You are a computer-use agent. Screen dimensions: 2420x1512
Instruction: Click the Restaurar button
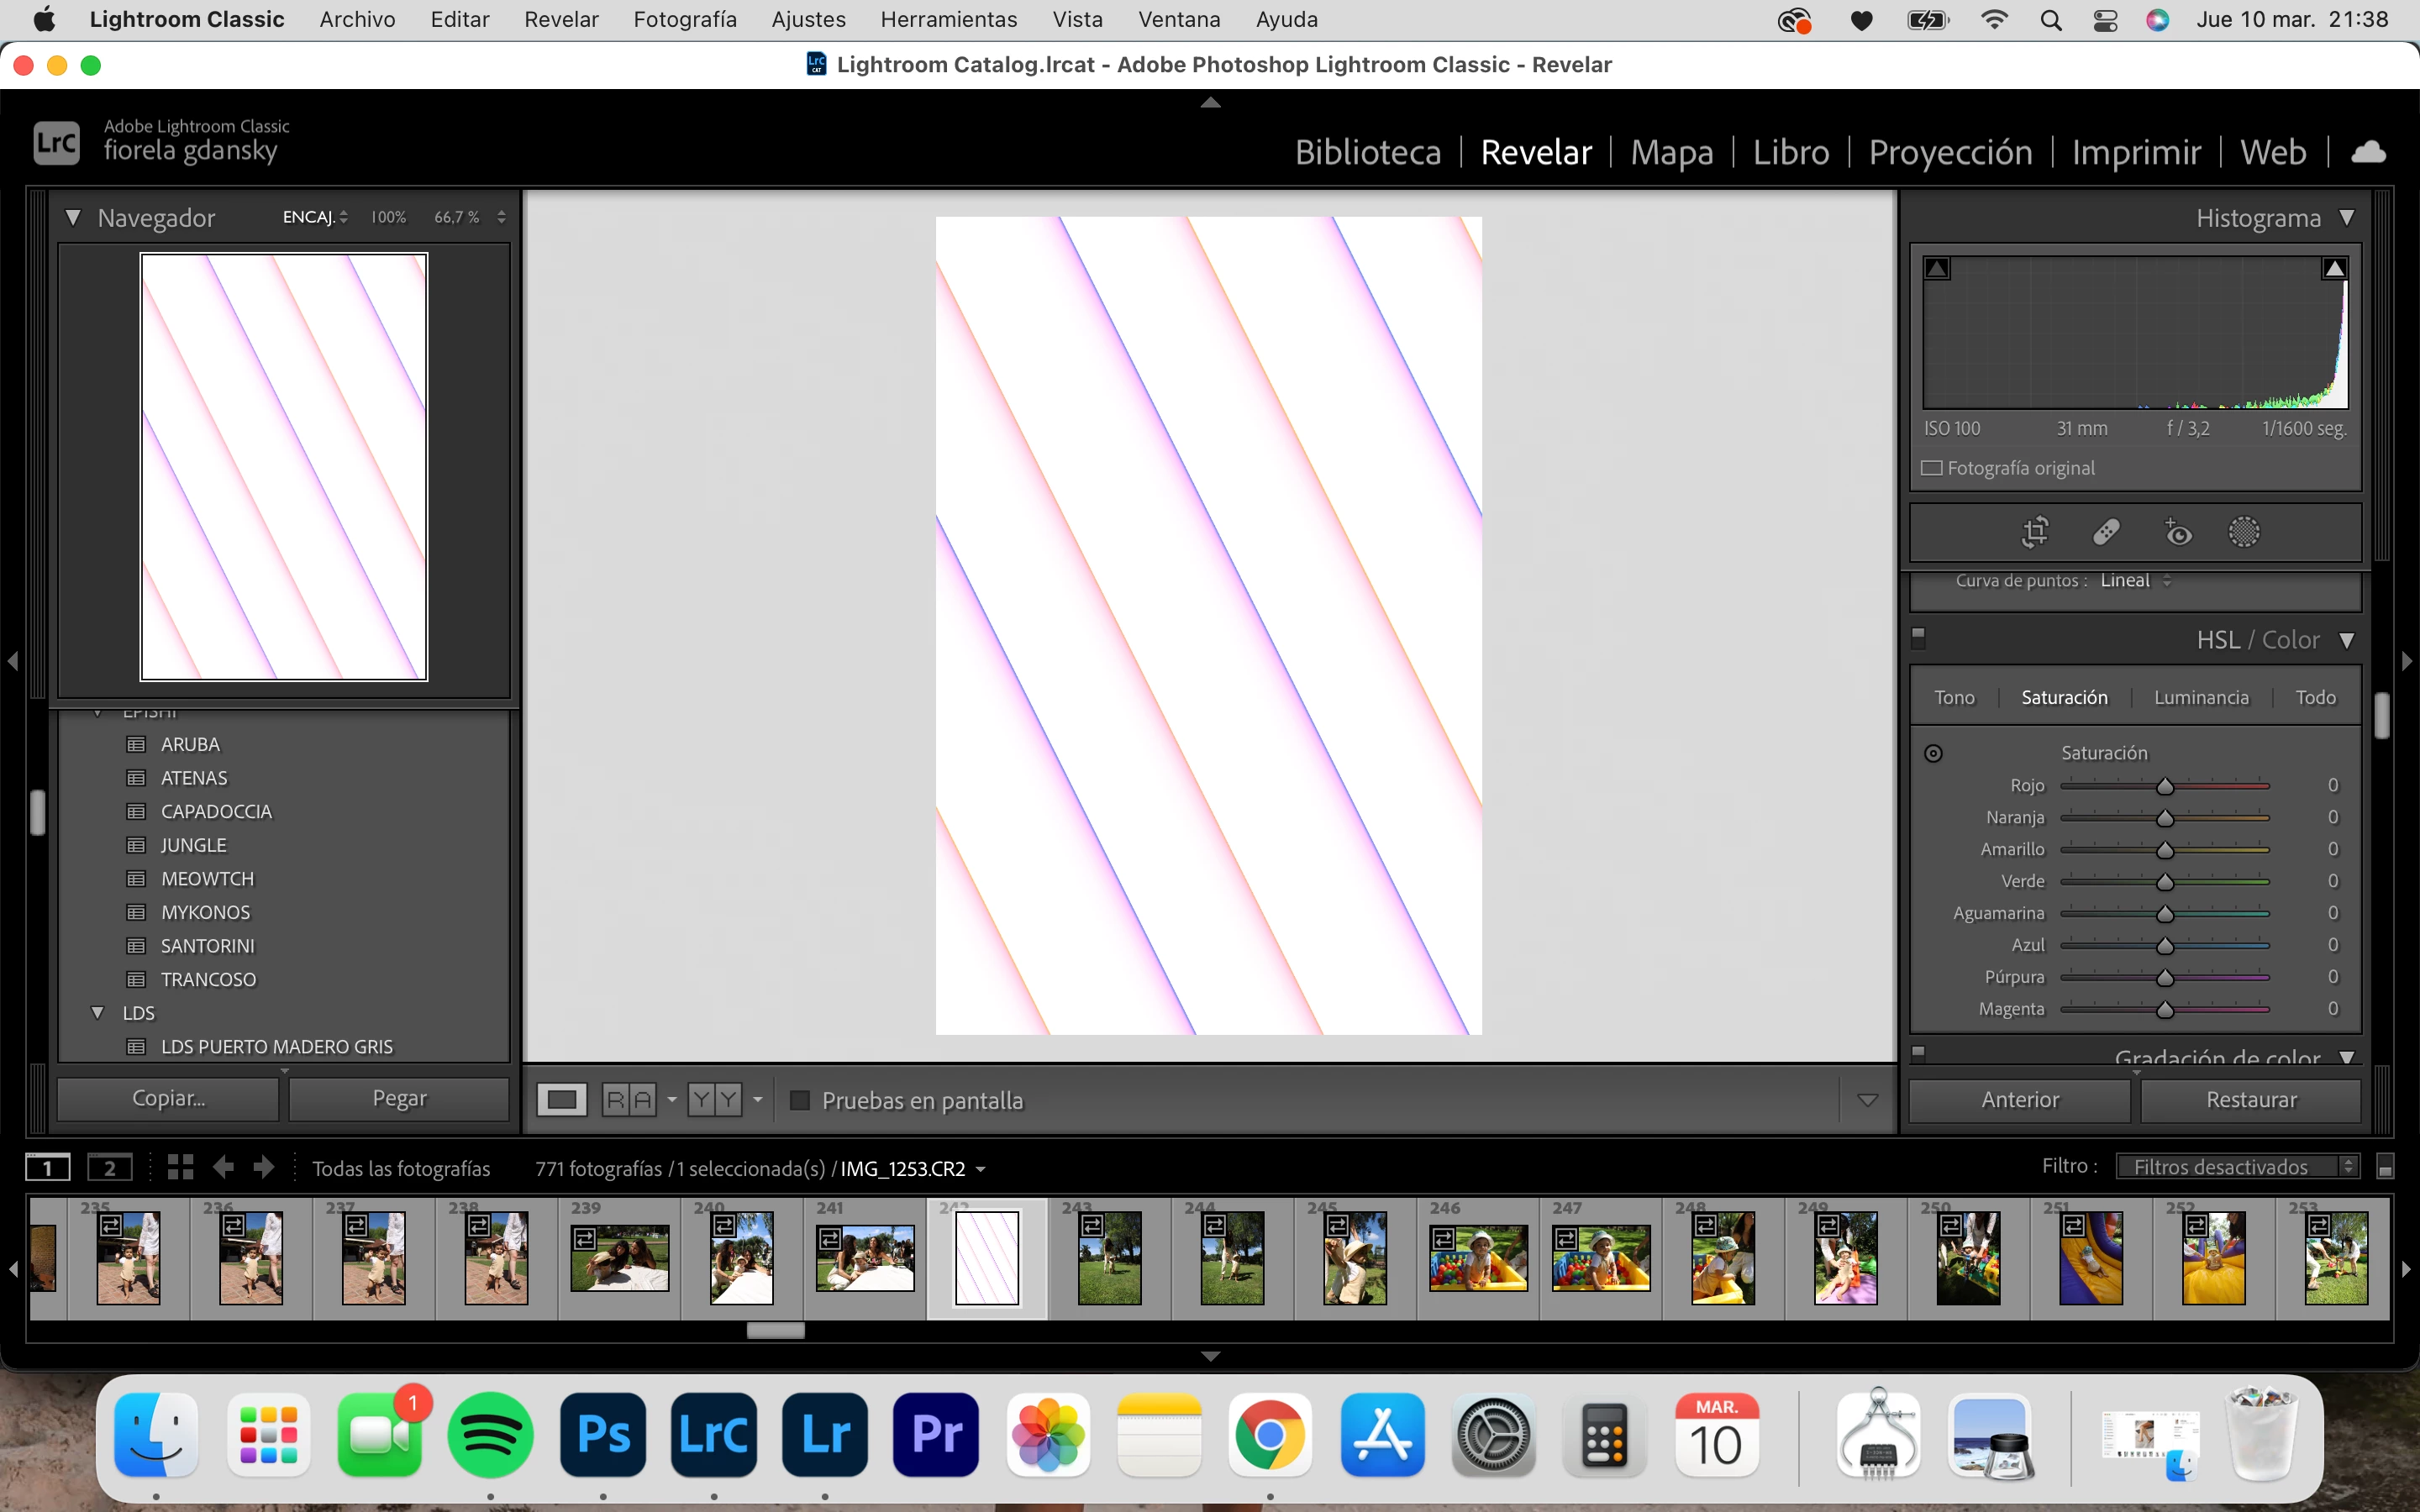(2250, 1099)
